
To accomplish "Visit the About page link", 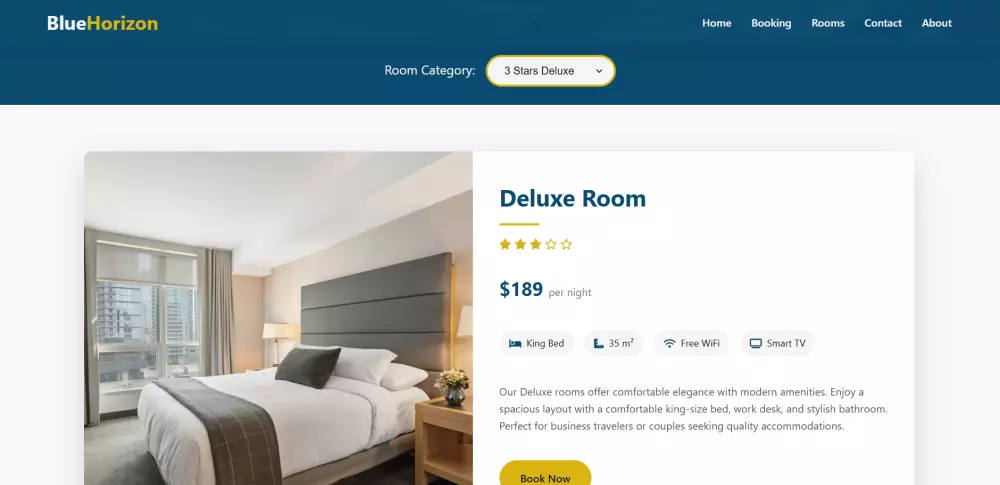I will [937, 23].
